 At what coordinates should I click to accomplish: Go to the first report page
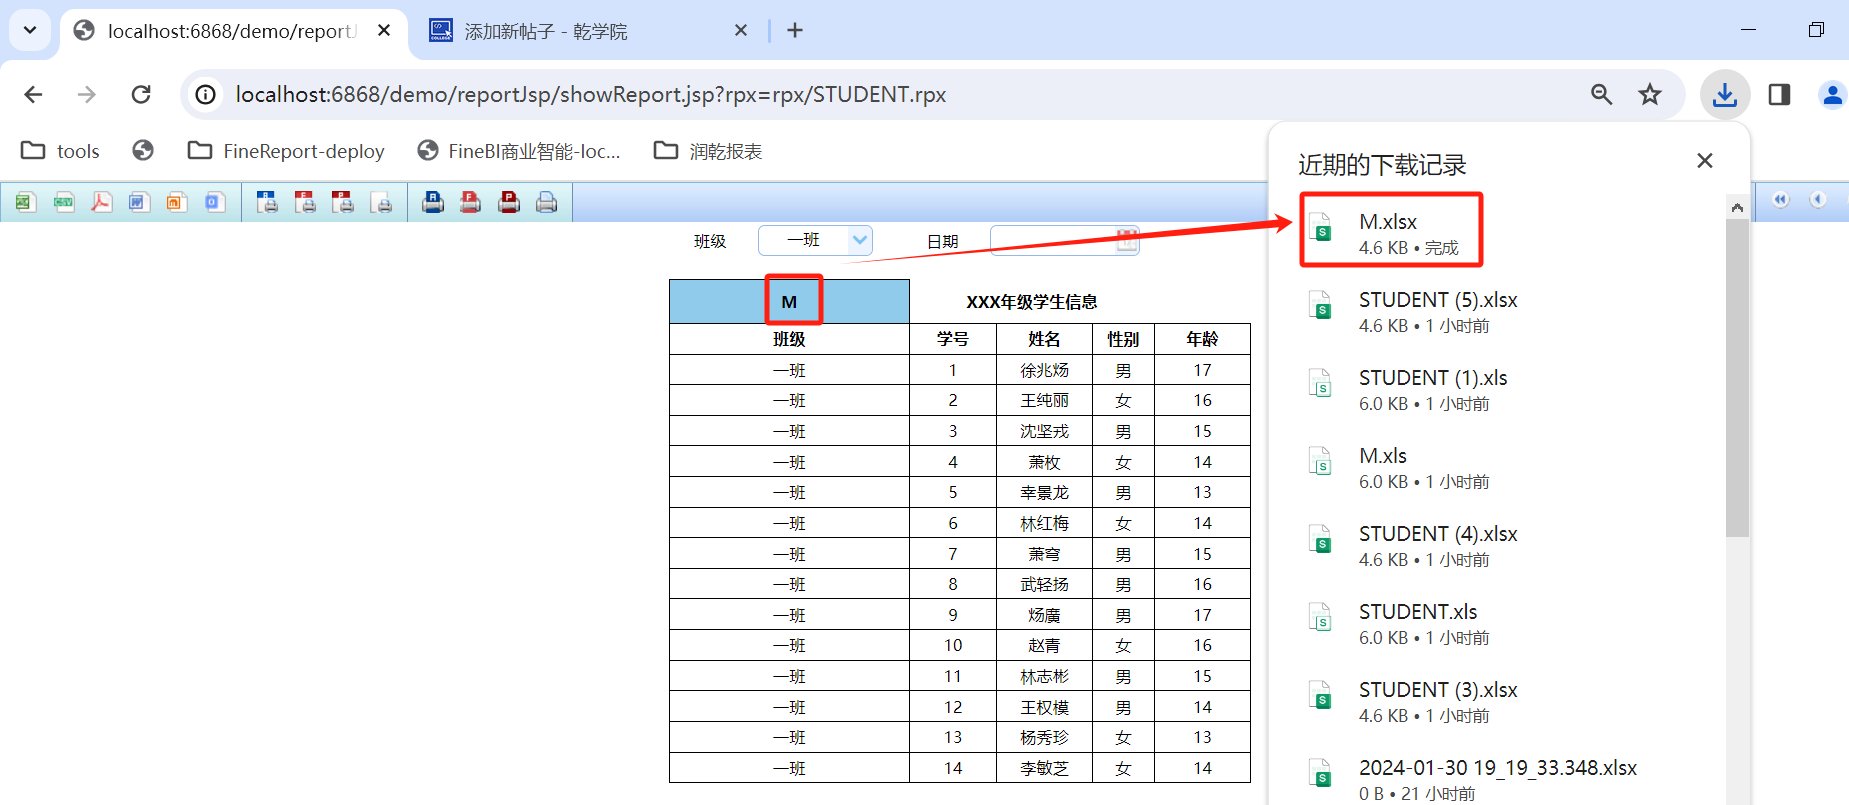click(1780, 200)
